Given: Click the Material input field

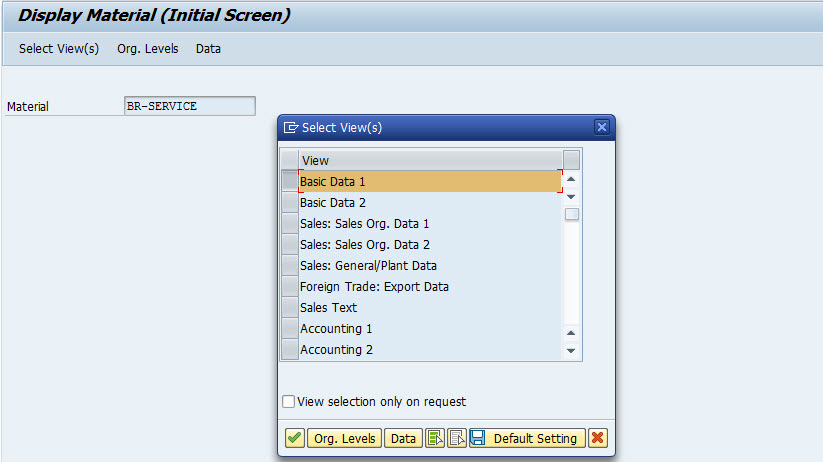Looking at the screenshot, I should tap(189, 106).
